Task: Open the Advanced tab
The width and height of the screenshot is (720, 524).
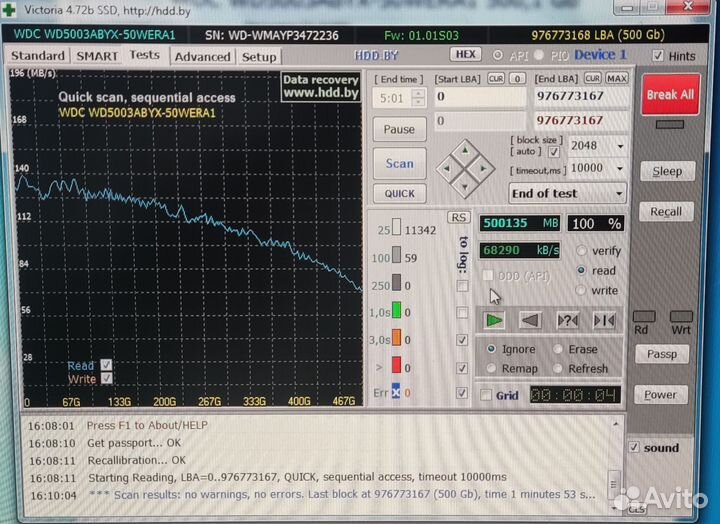Action: 202,56
